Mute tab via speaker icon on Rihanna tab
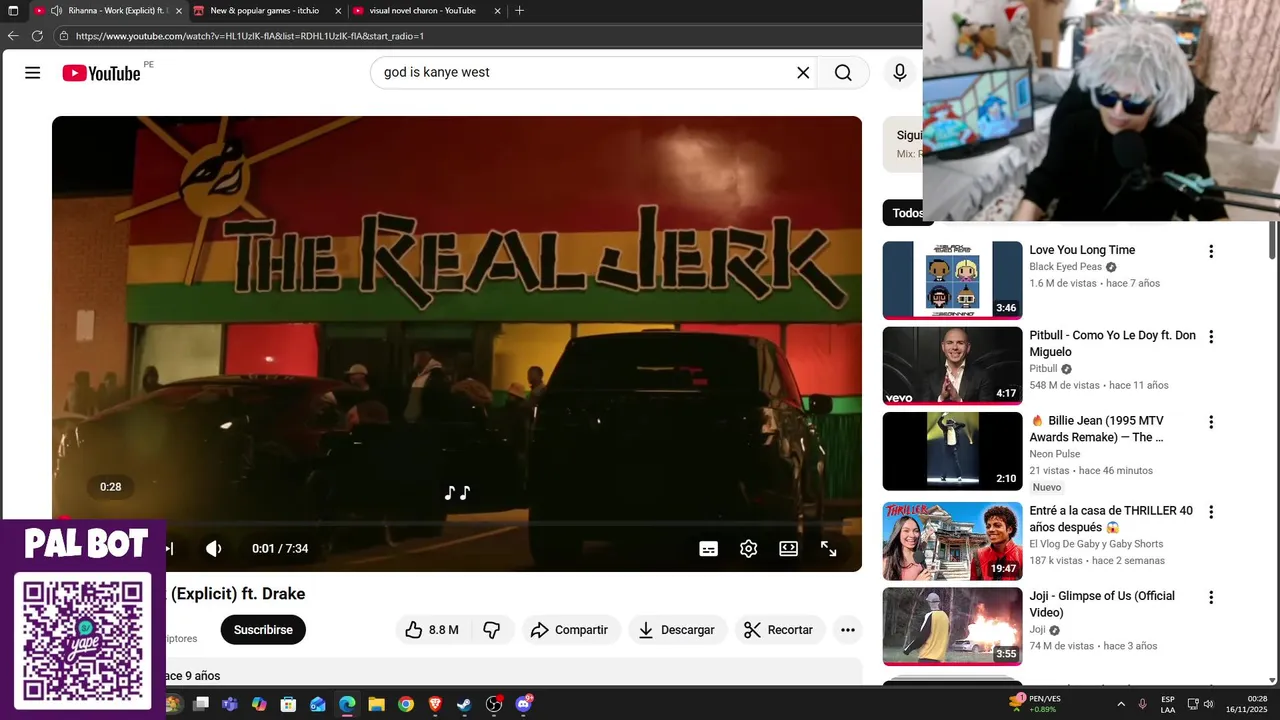Viewport: 1280px width, 720px height. 57,11
